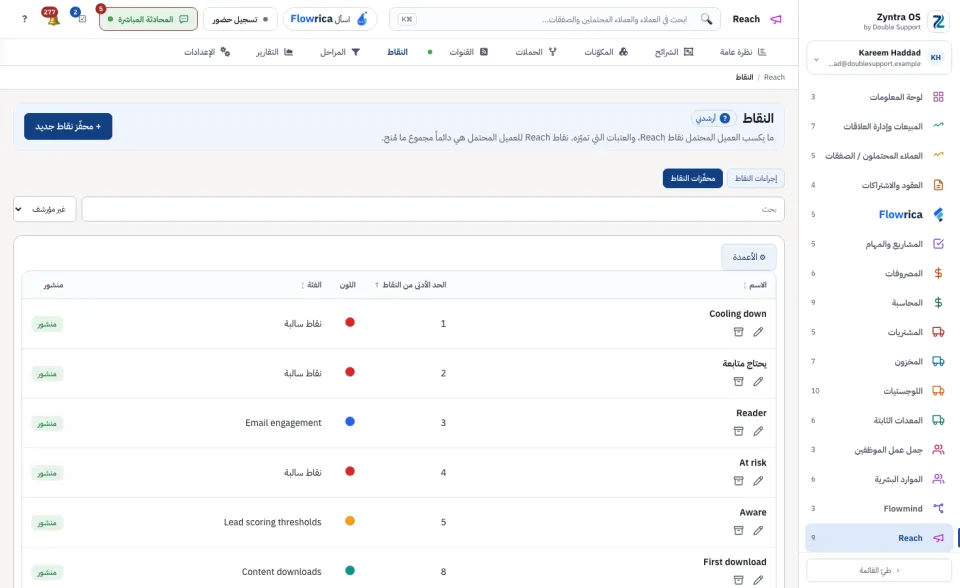Archive the يحتاج متابعة row
Viewport: 960px width, 588px height.
(x=738, y=382)
